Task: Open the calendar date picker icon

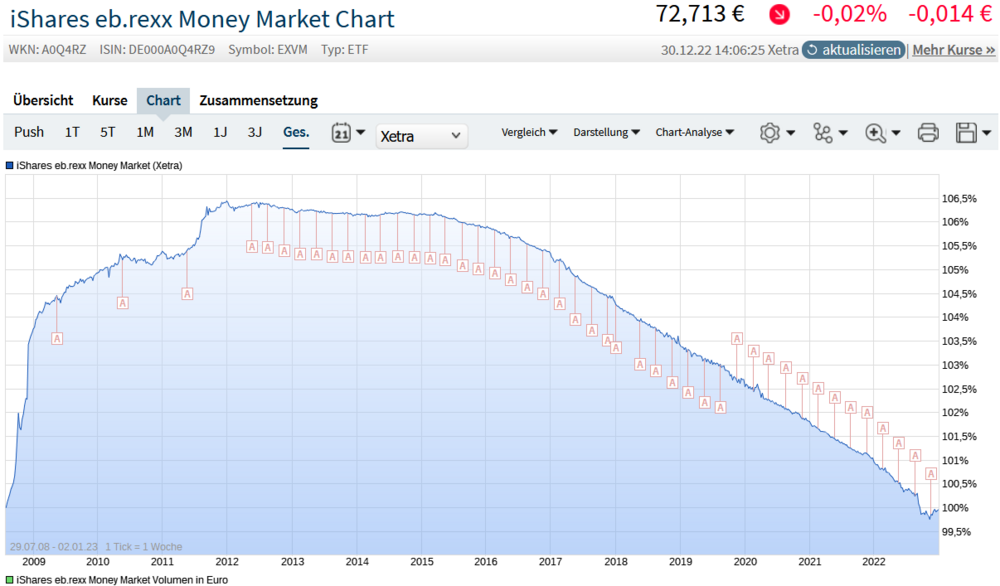Action: (x=341, y=133)
